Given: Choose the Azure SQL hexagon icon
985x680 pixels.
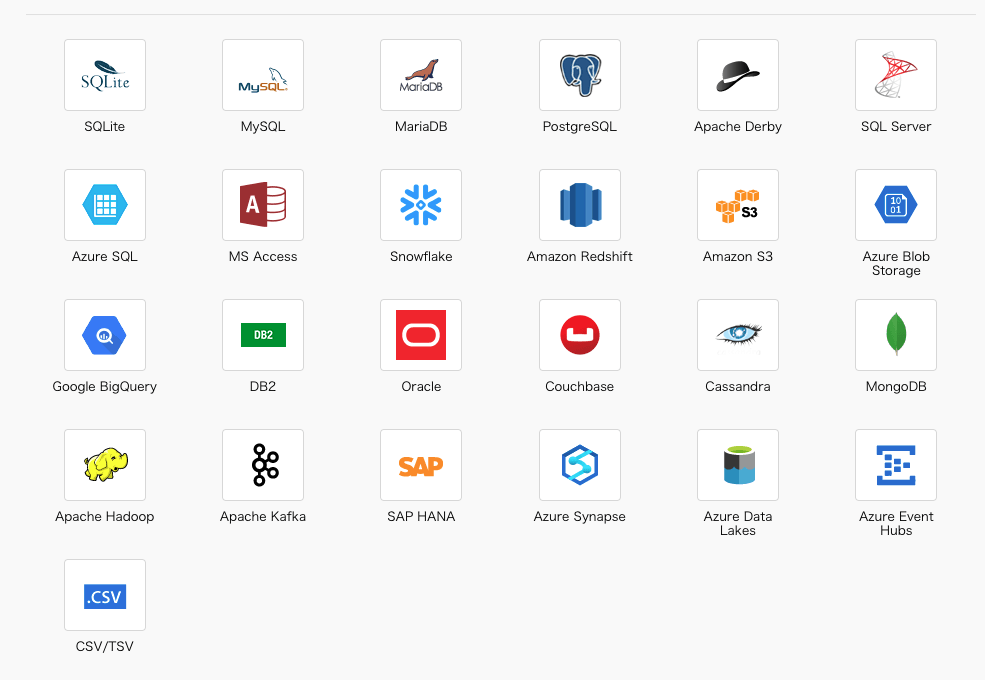Looking at the screenshot, I should [x=105, y=205].
